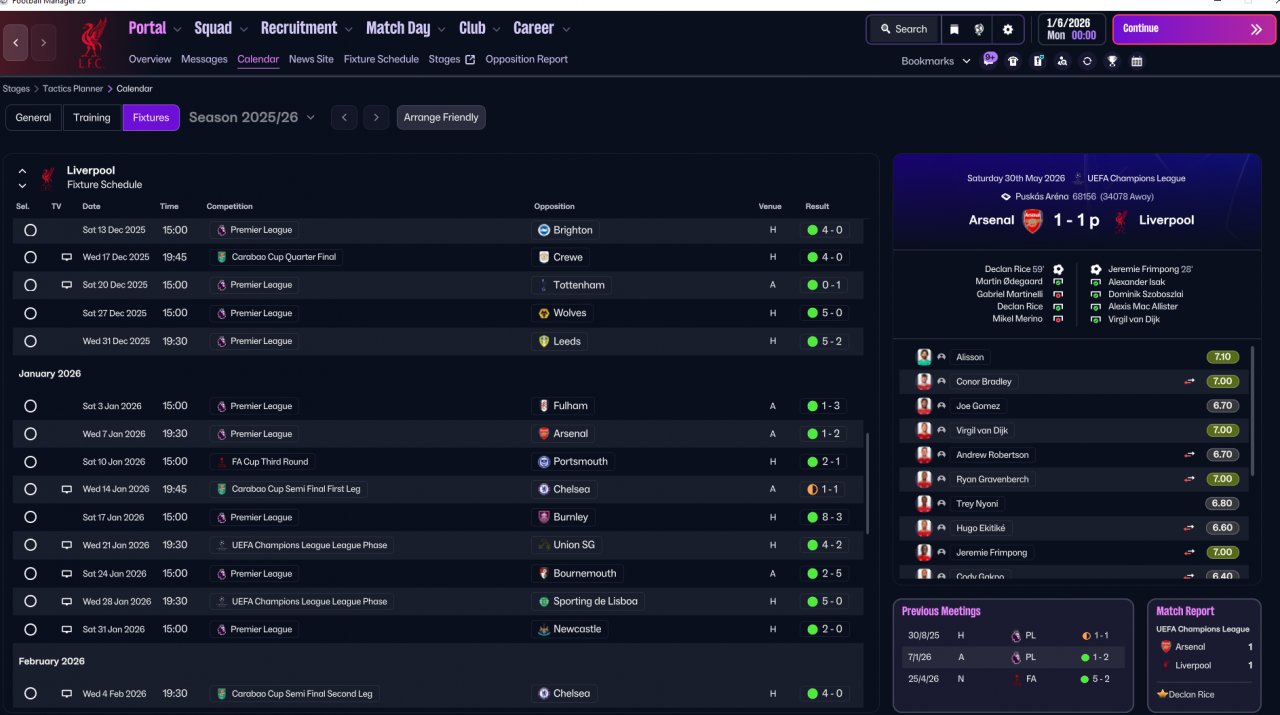
Task: Select the Burnley fixture radio button
Action: (x=30, y=517)
